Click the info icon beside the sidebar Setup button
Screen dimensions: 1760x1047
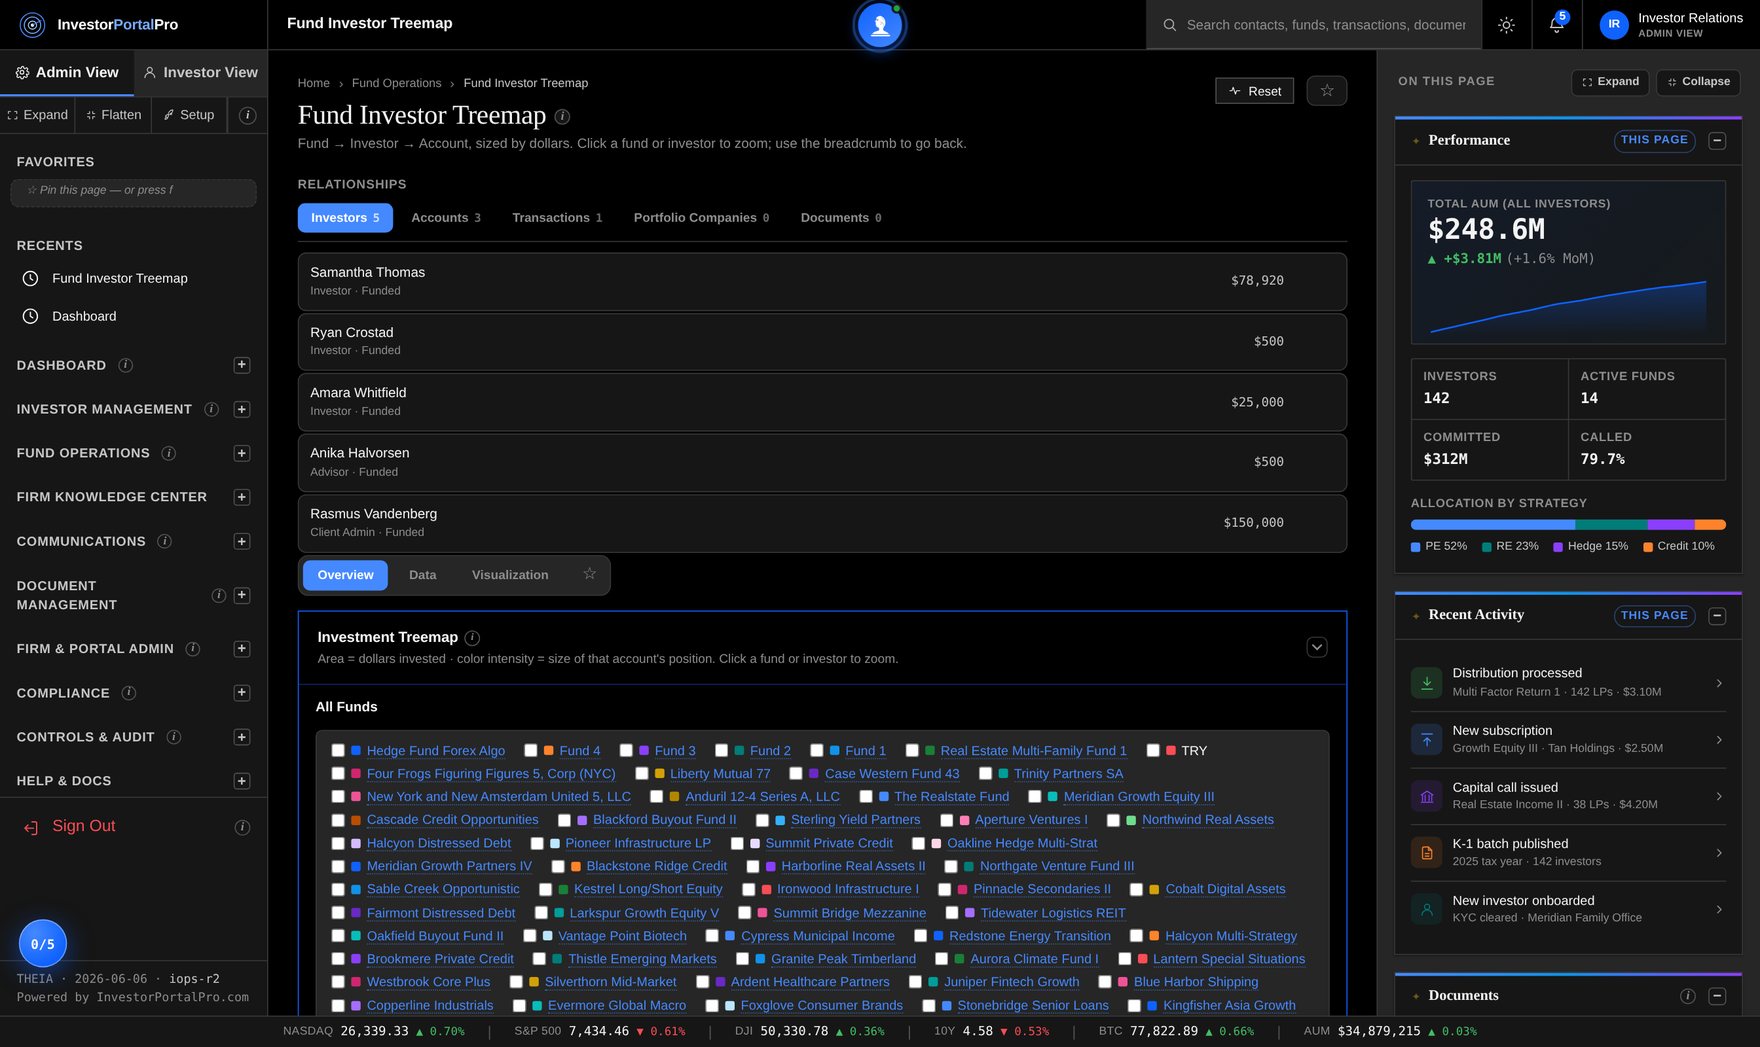tap(248, 115)
